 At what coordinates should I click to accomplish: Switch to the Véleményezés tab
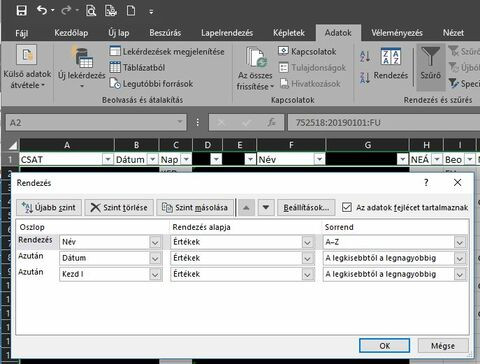click(x=397, y=33)
